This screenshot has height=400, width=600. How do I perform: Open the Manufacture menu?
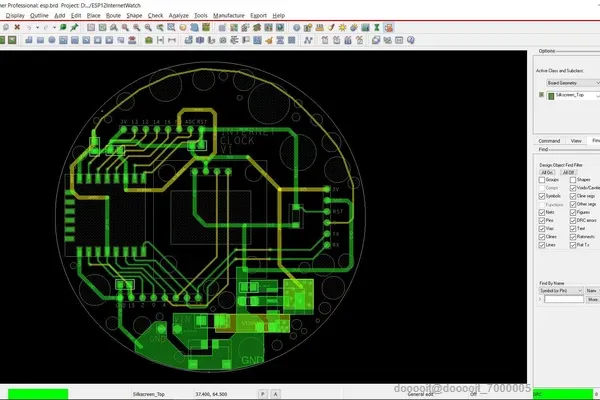[229, 15]
